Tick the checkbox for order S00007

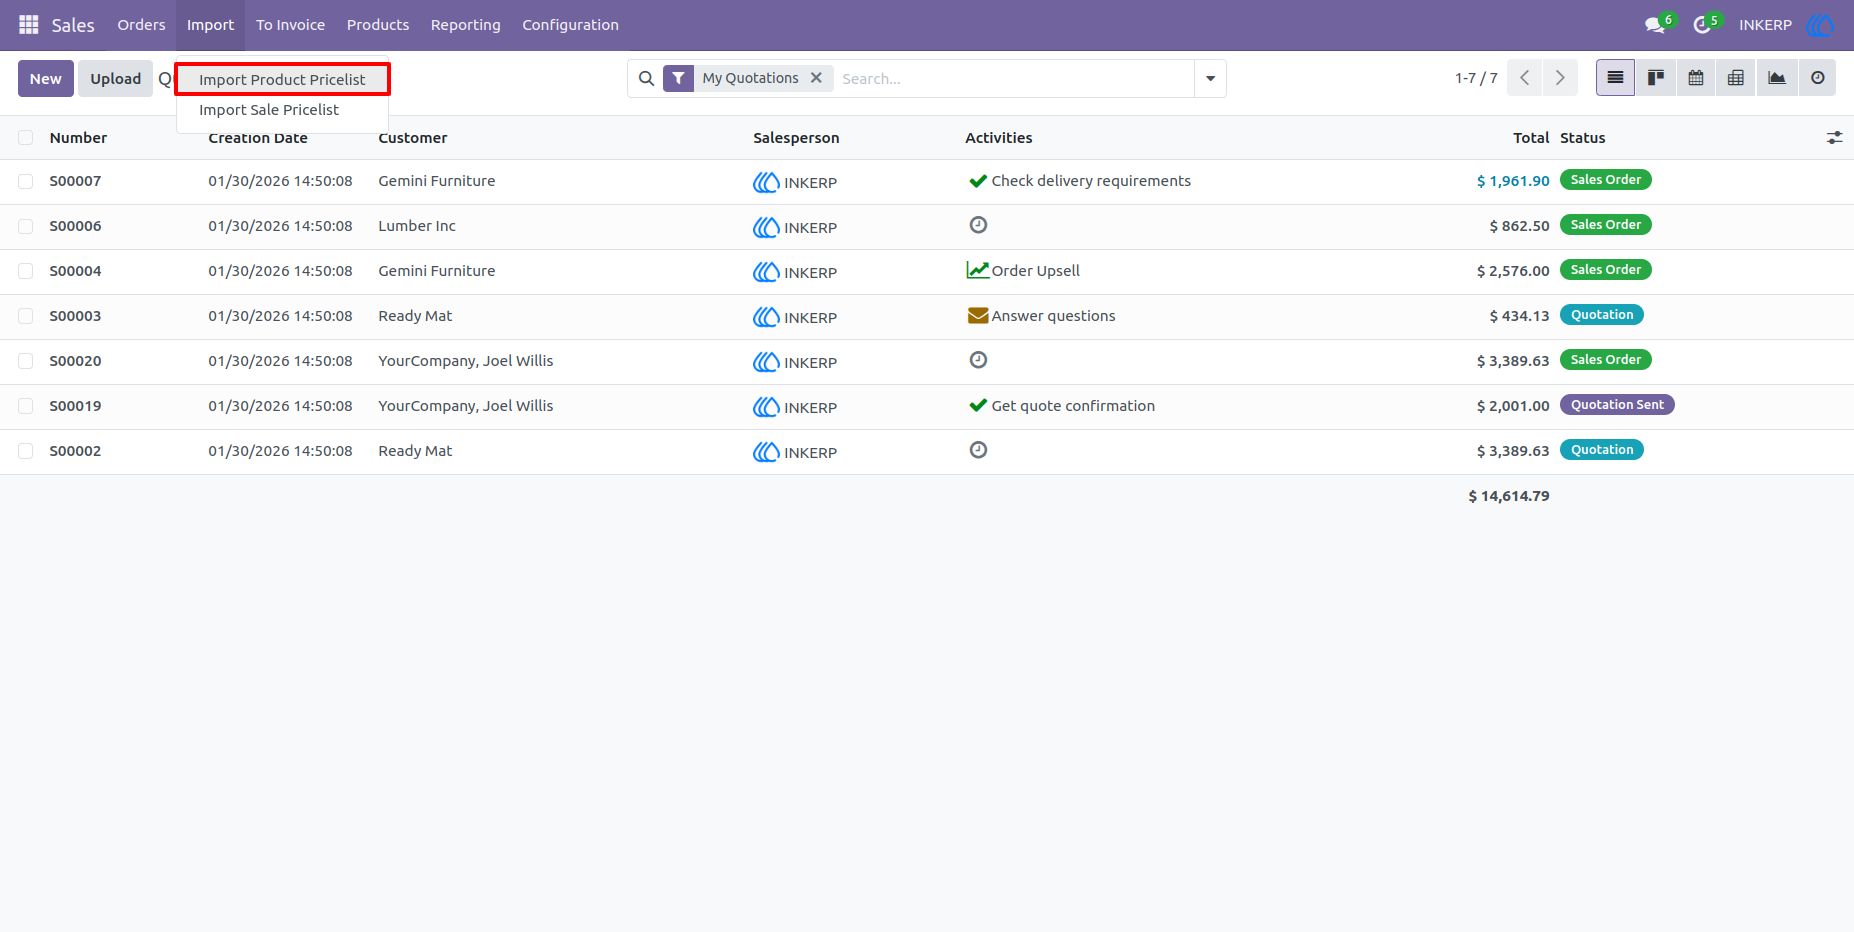pos(26,181)
